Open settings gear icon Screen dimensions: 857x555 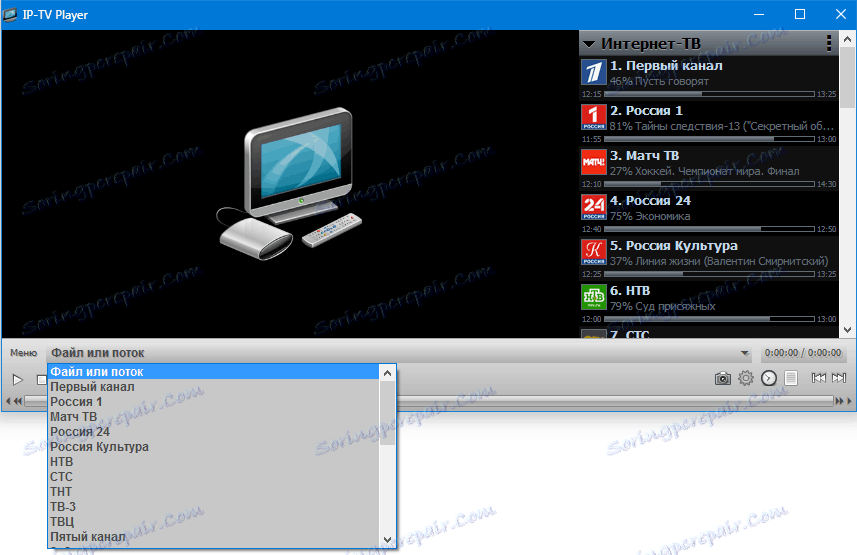[x=746, y=378]
